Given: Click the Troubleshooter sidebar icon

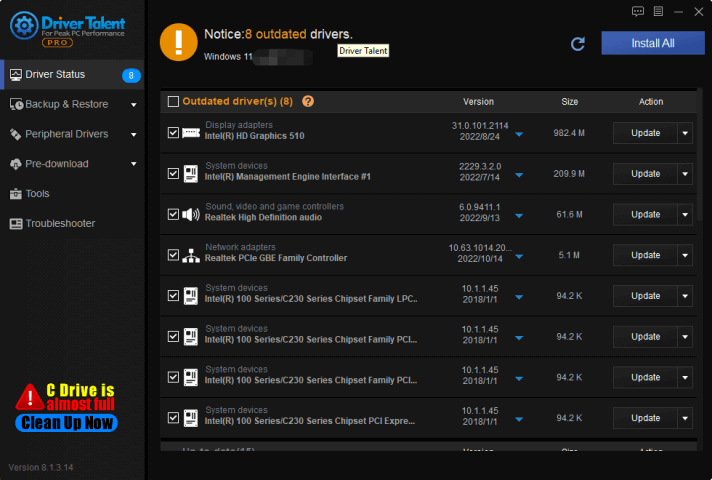Looking at the screenshot, I should click(16, 223).
